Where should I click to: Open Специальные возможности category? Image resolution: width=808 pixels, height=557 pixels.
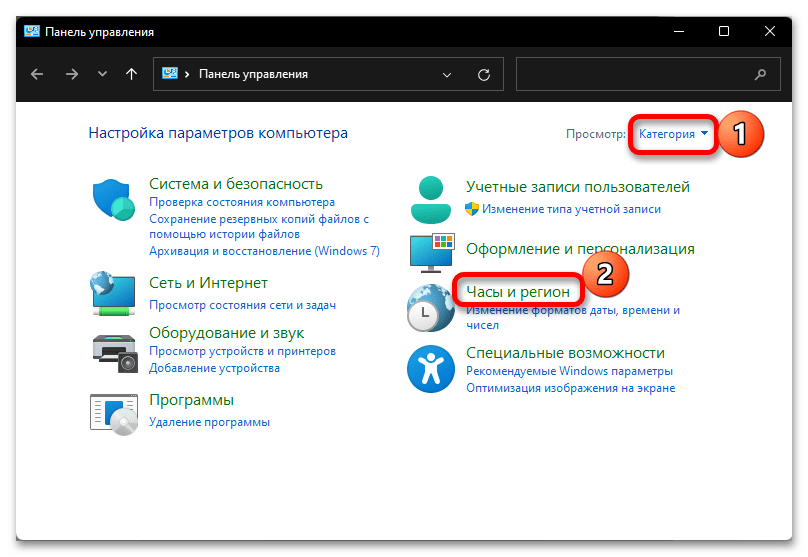click(x=565, y=353)
